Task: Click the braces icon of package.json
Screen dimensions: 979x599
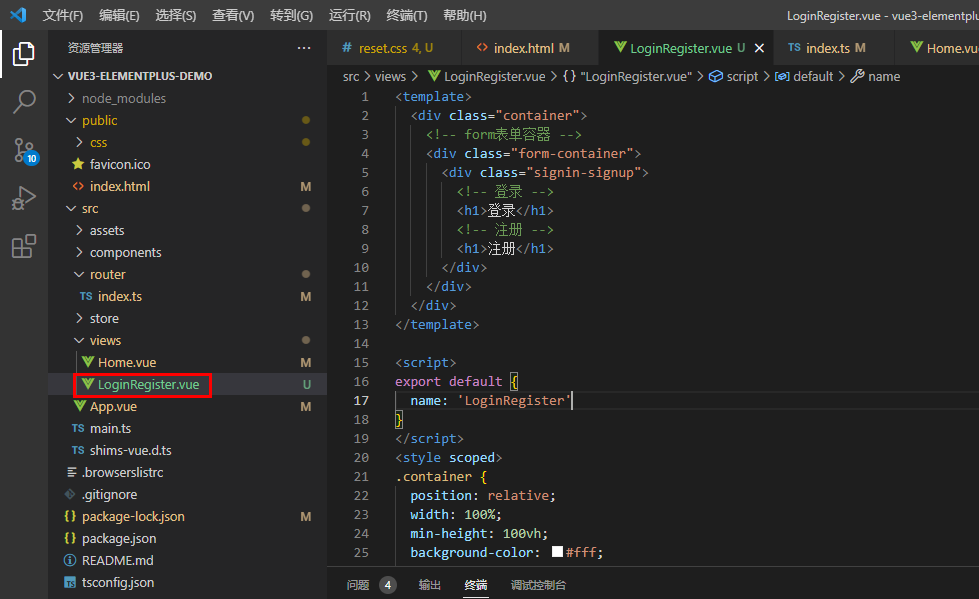Action: pos(71,538)
